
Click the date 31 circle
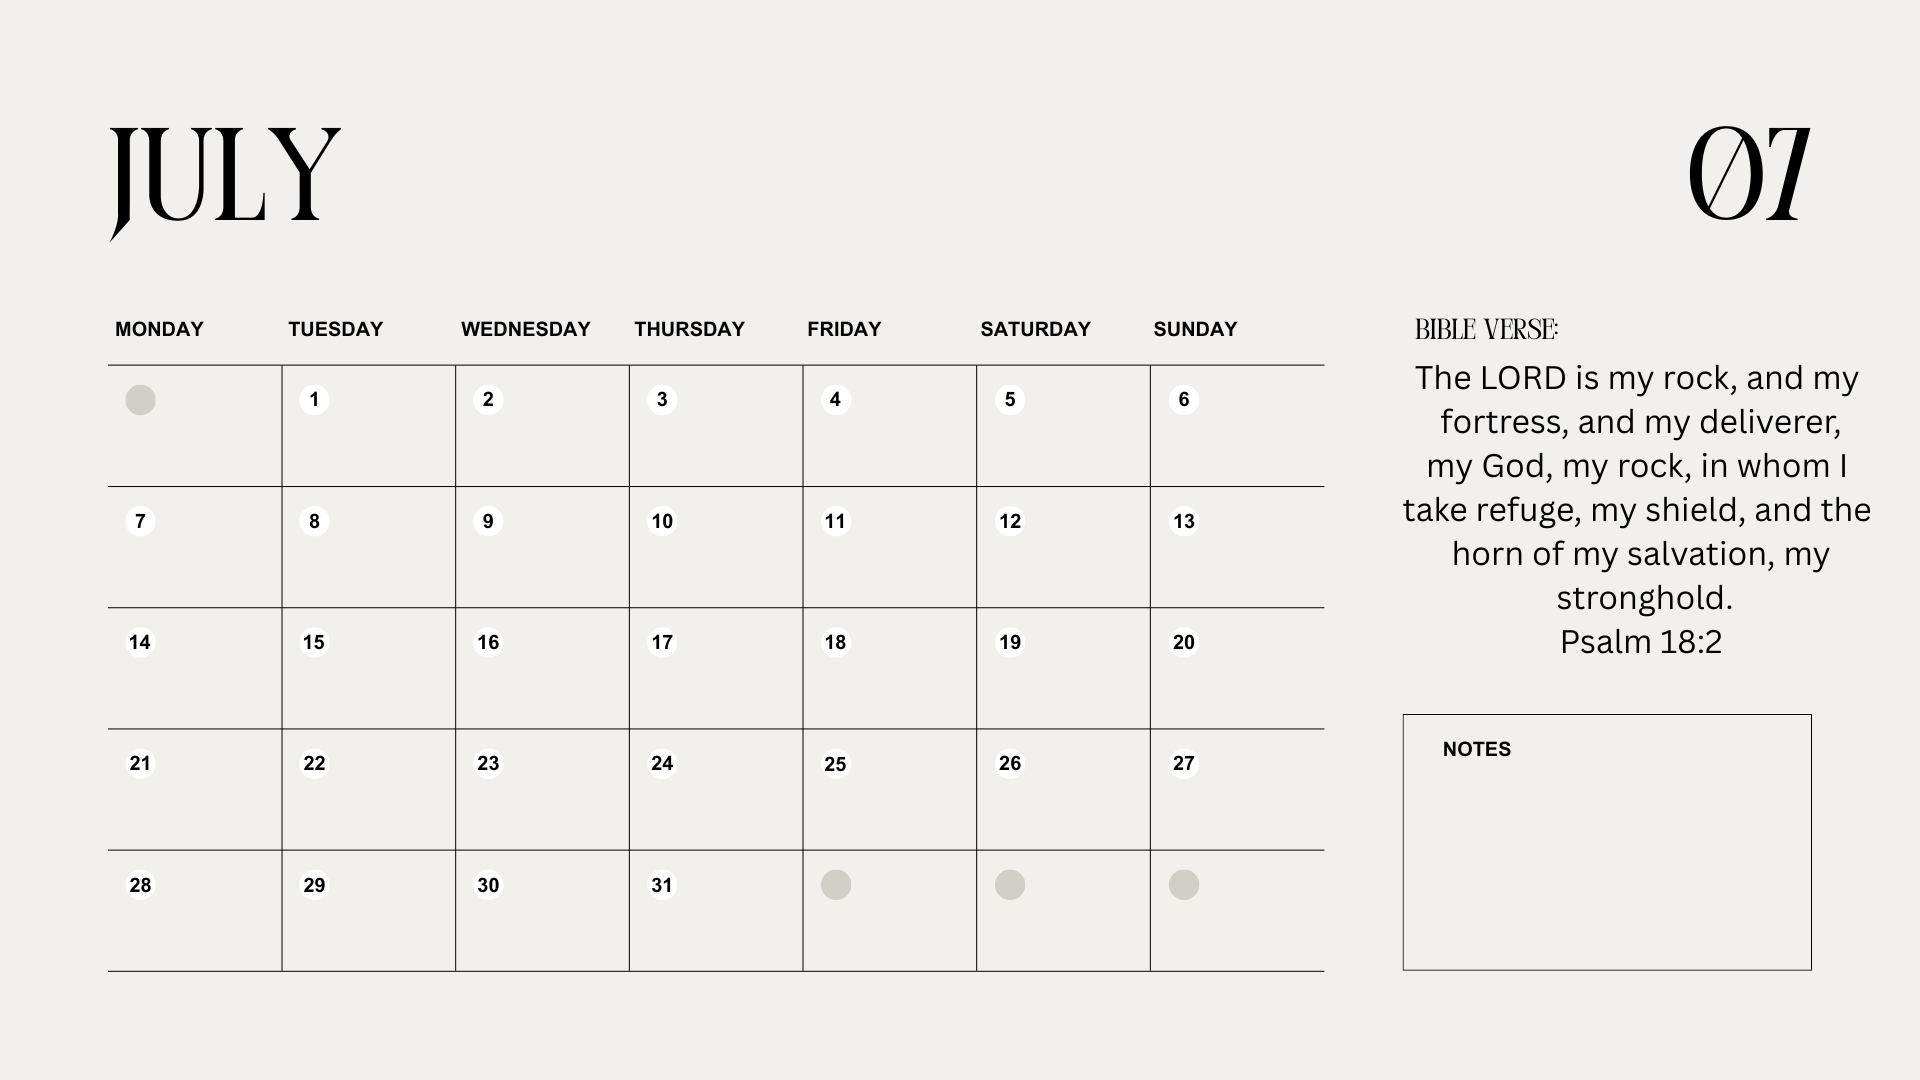click(662, 885)
